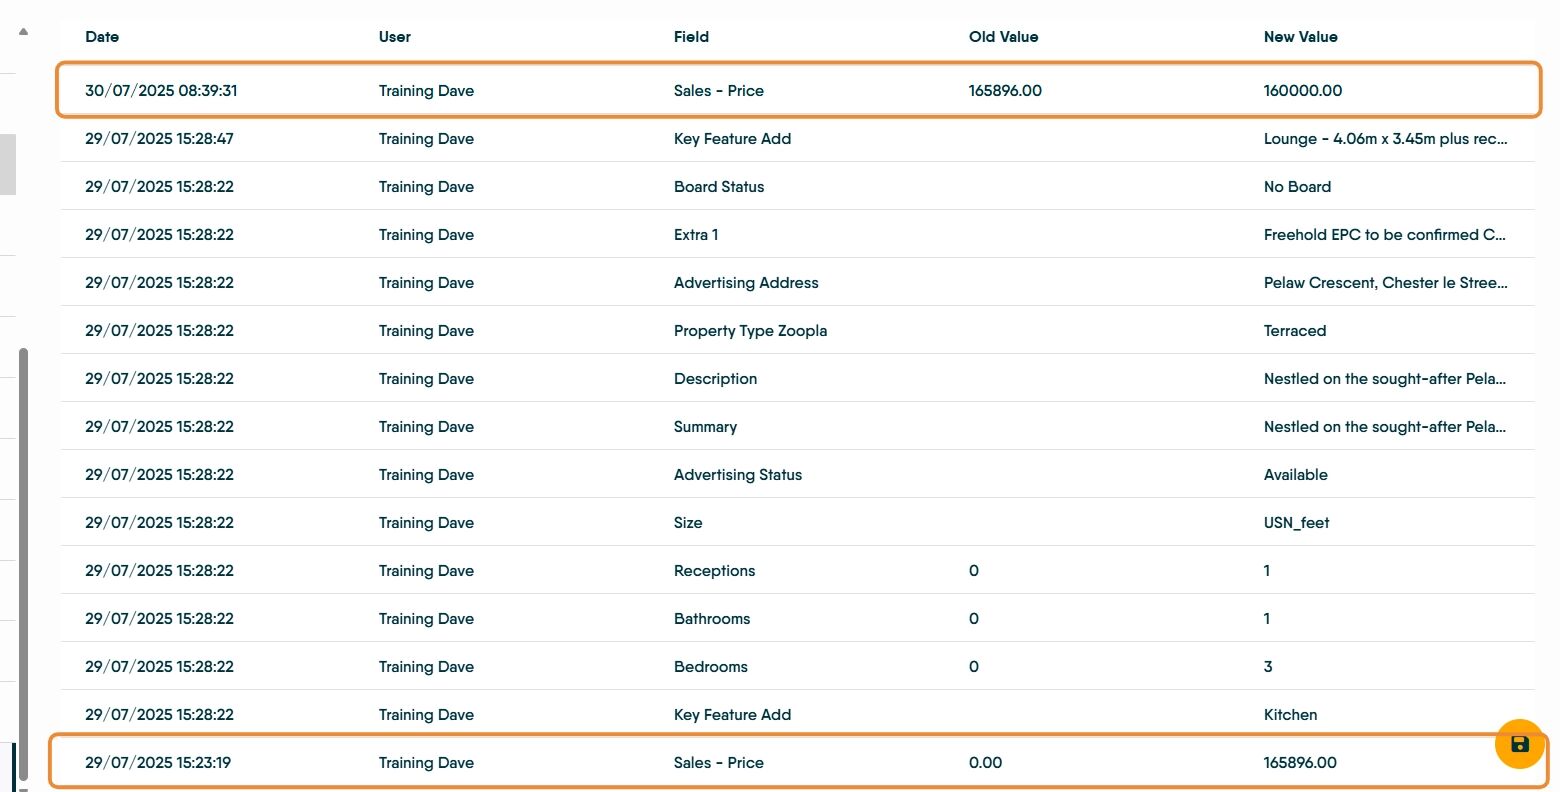This screenshot has width=1560, height=792.
Task: Select the Property Type Zoopla row
Action: point(797,330)
